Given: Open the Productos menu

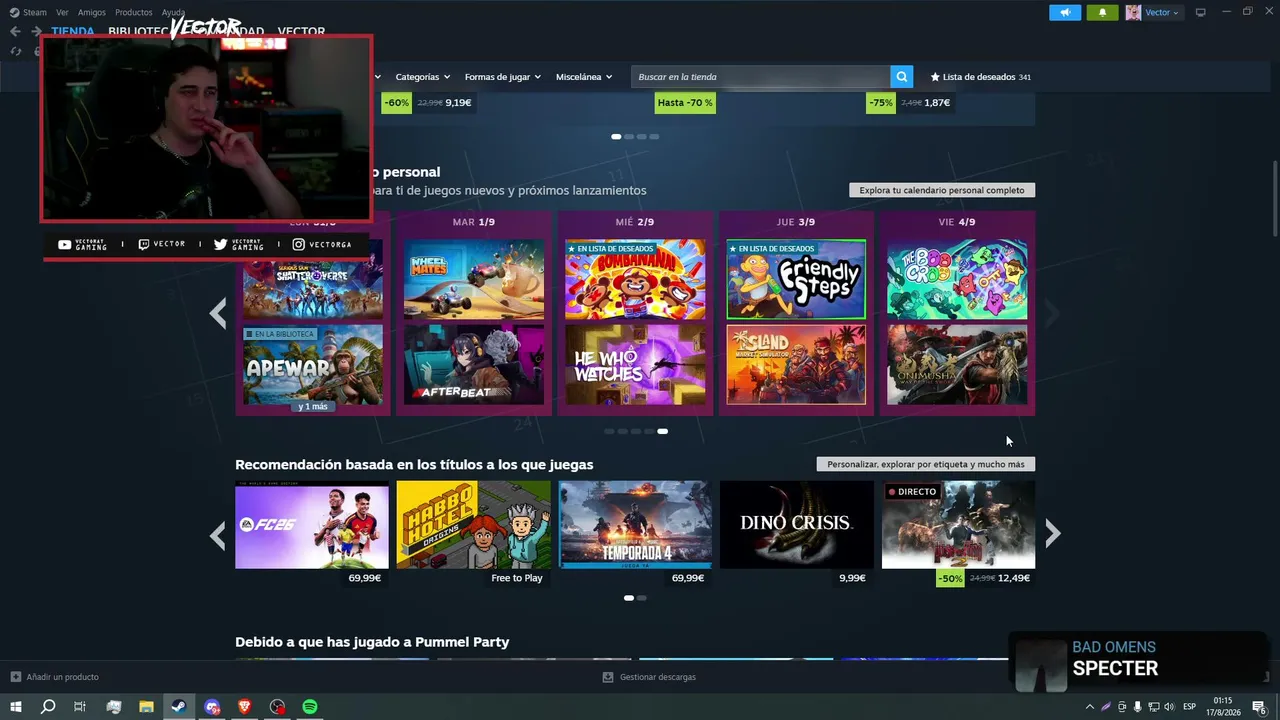Looking at the screenshot, I should coord(134,13).
